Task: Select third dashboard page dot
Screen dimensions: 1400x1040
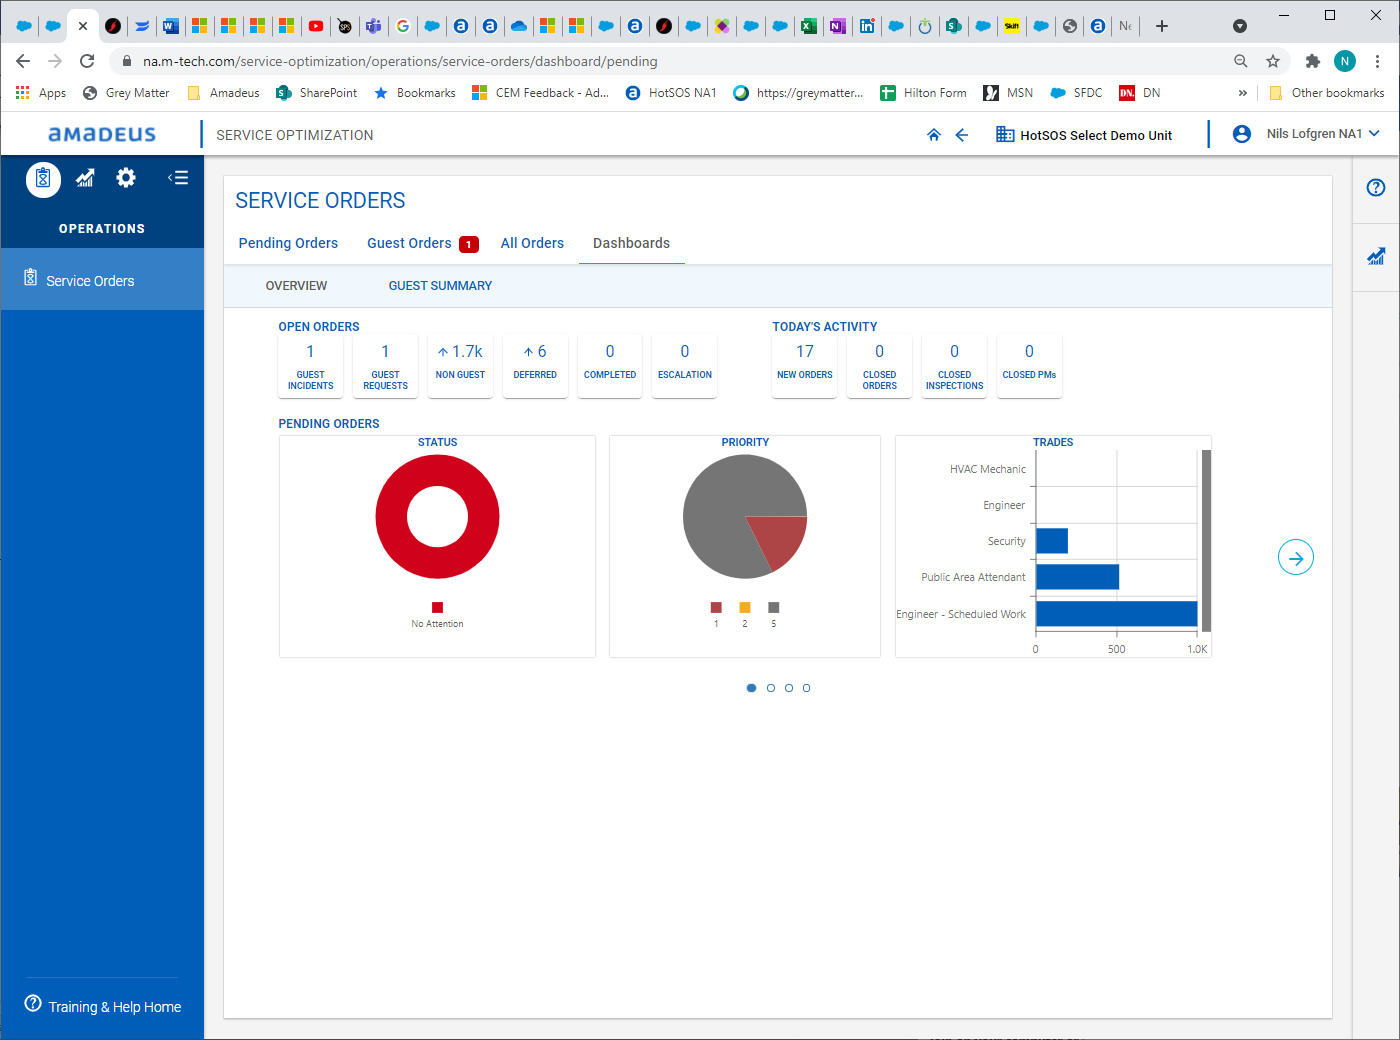Action: (789, 688)
